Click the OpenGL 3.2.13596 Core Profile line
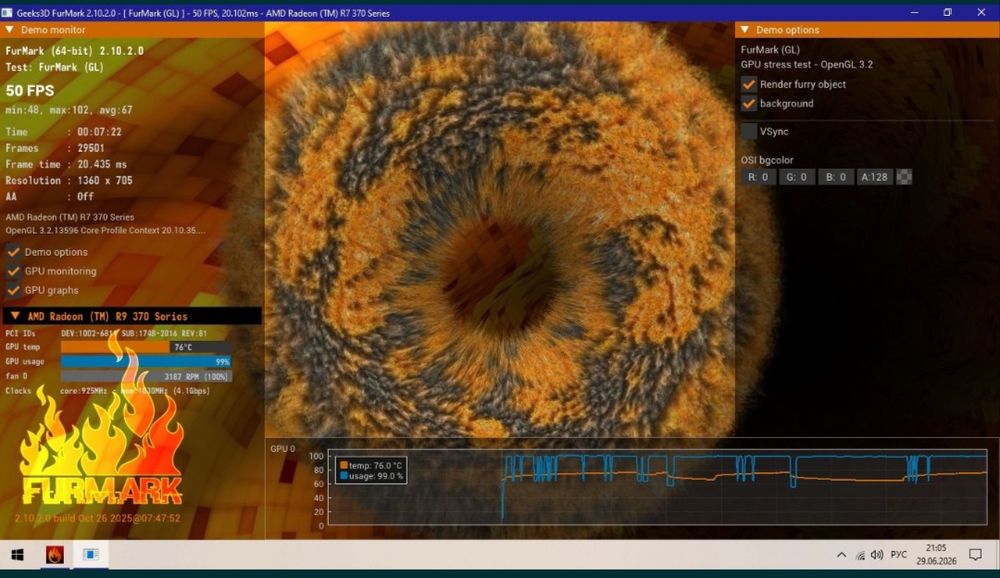 click(x=105, y=230)
